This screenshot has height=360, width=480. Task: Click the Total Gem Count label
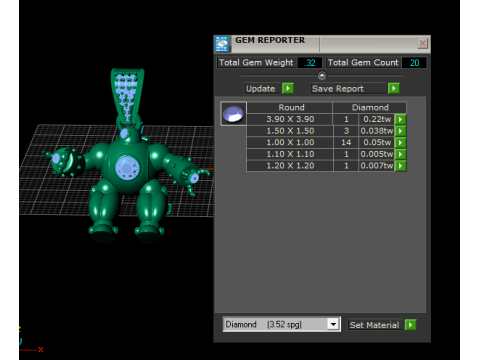(363, 63)
